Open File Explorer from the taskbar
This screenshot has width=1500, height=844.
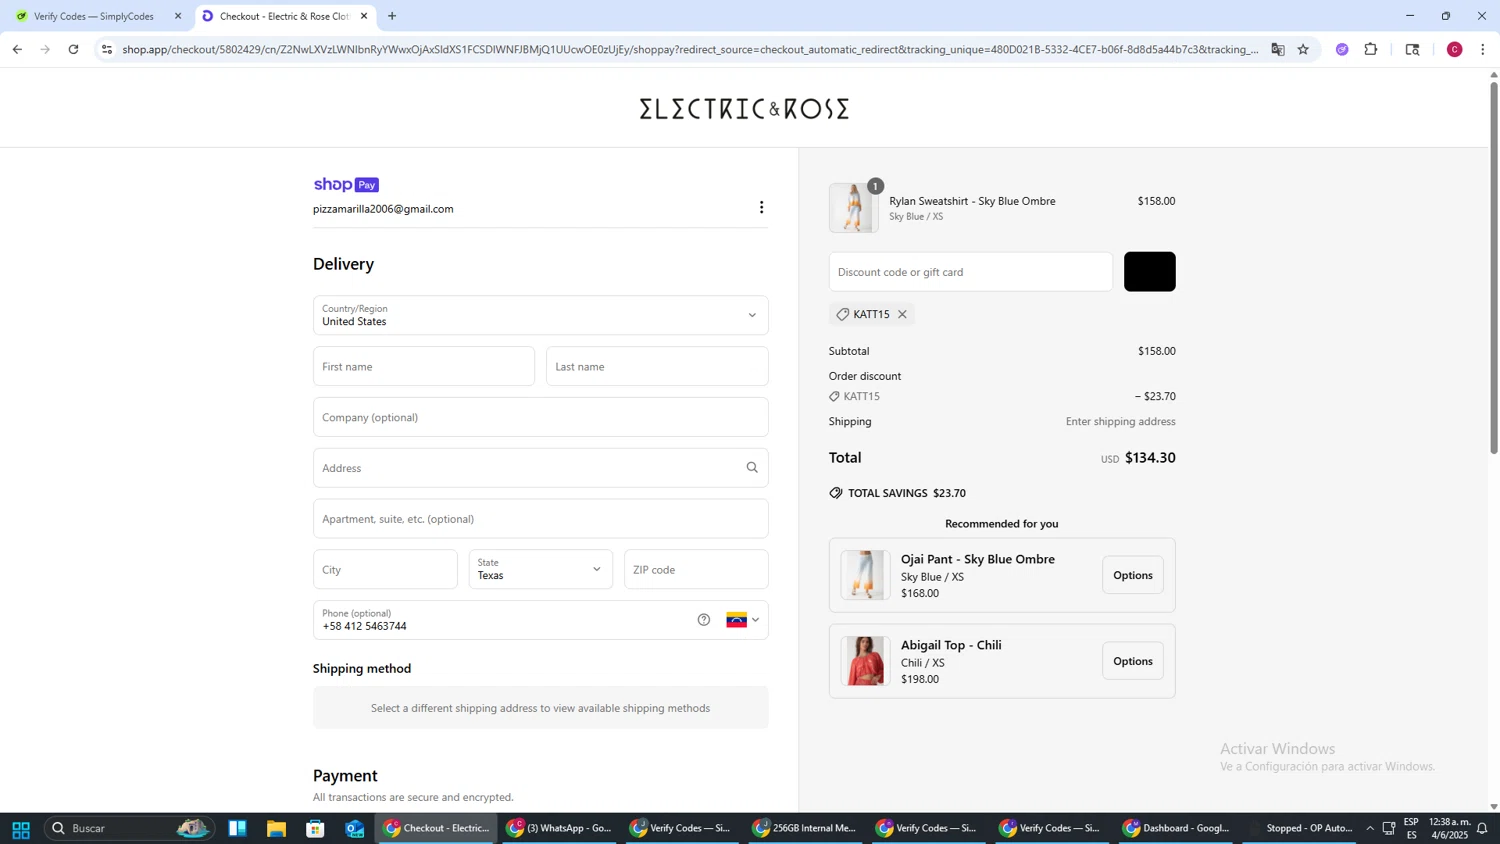click(276, 829)
